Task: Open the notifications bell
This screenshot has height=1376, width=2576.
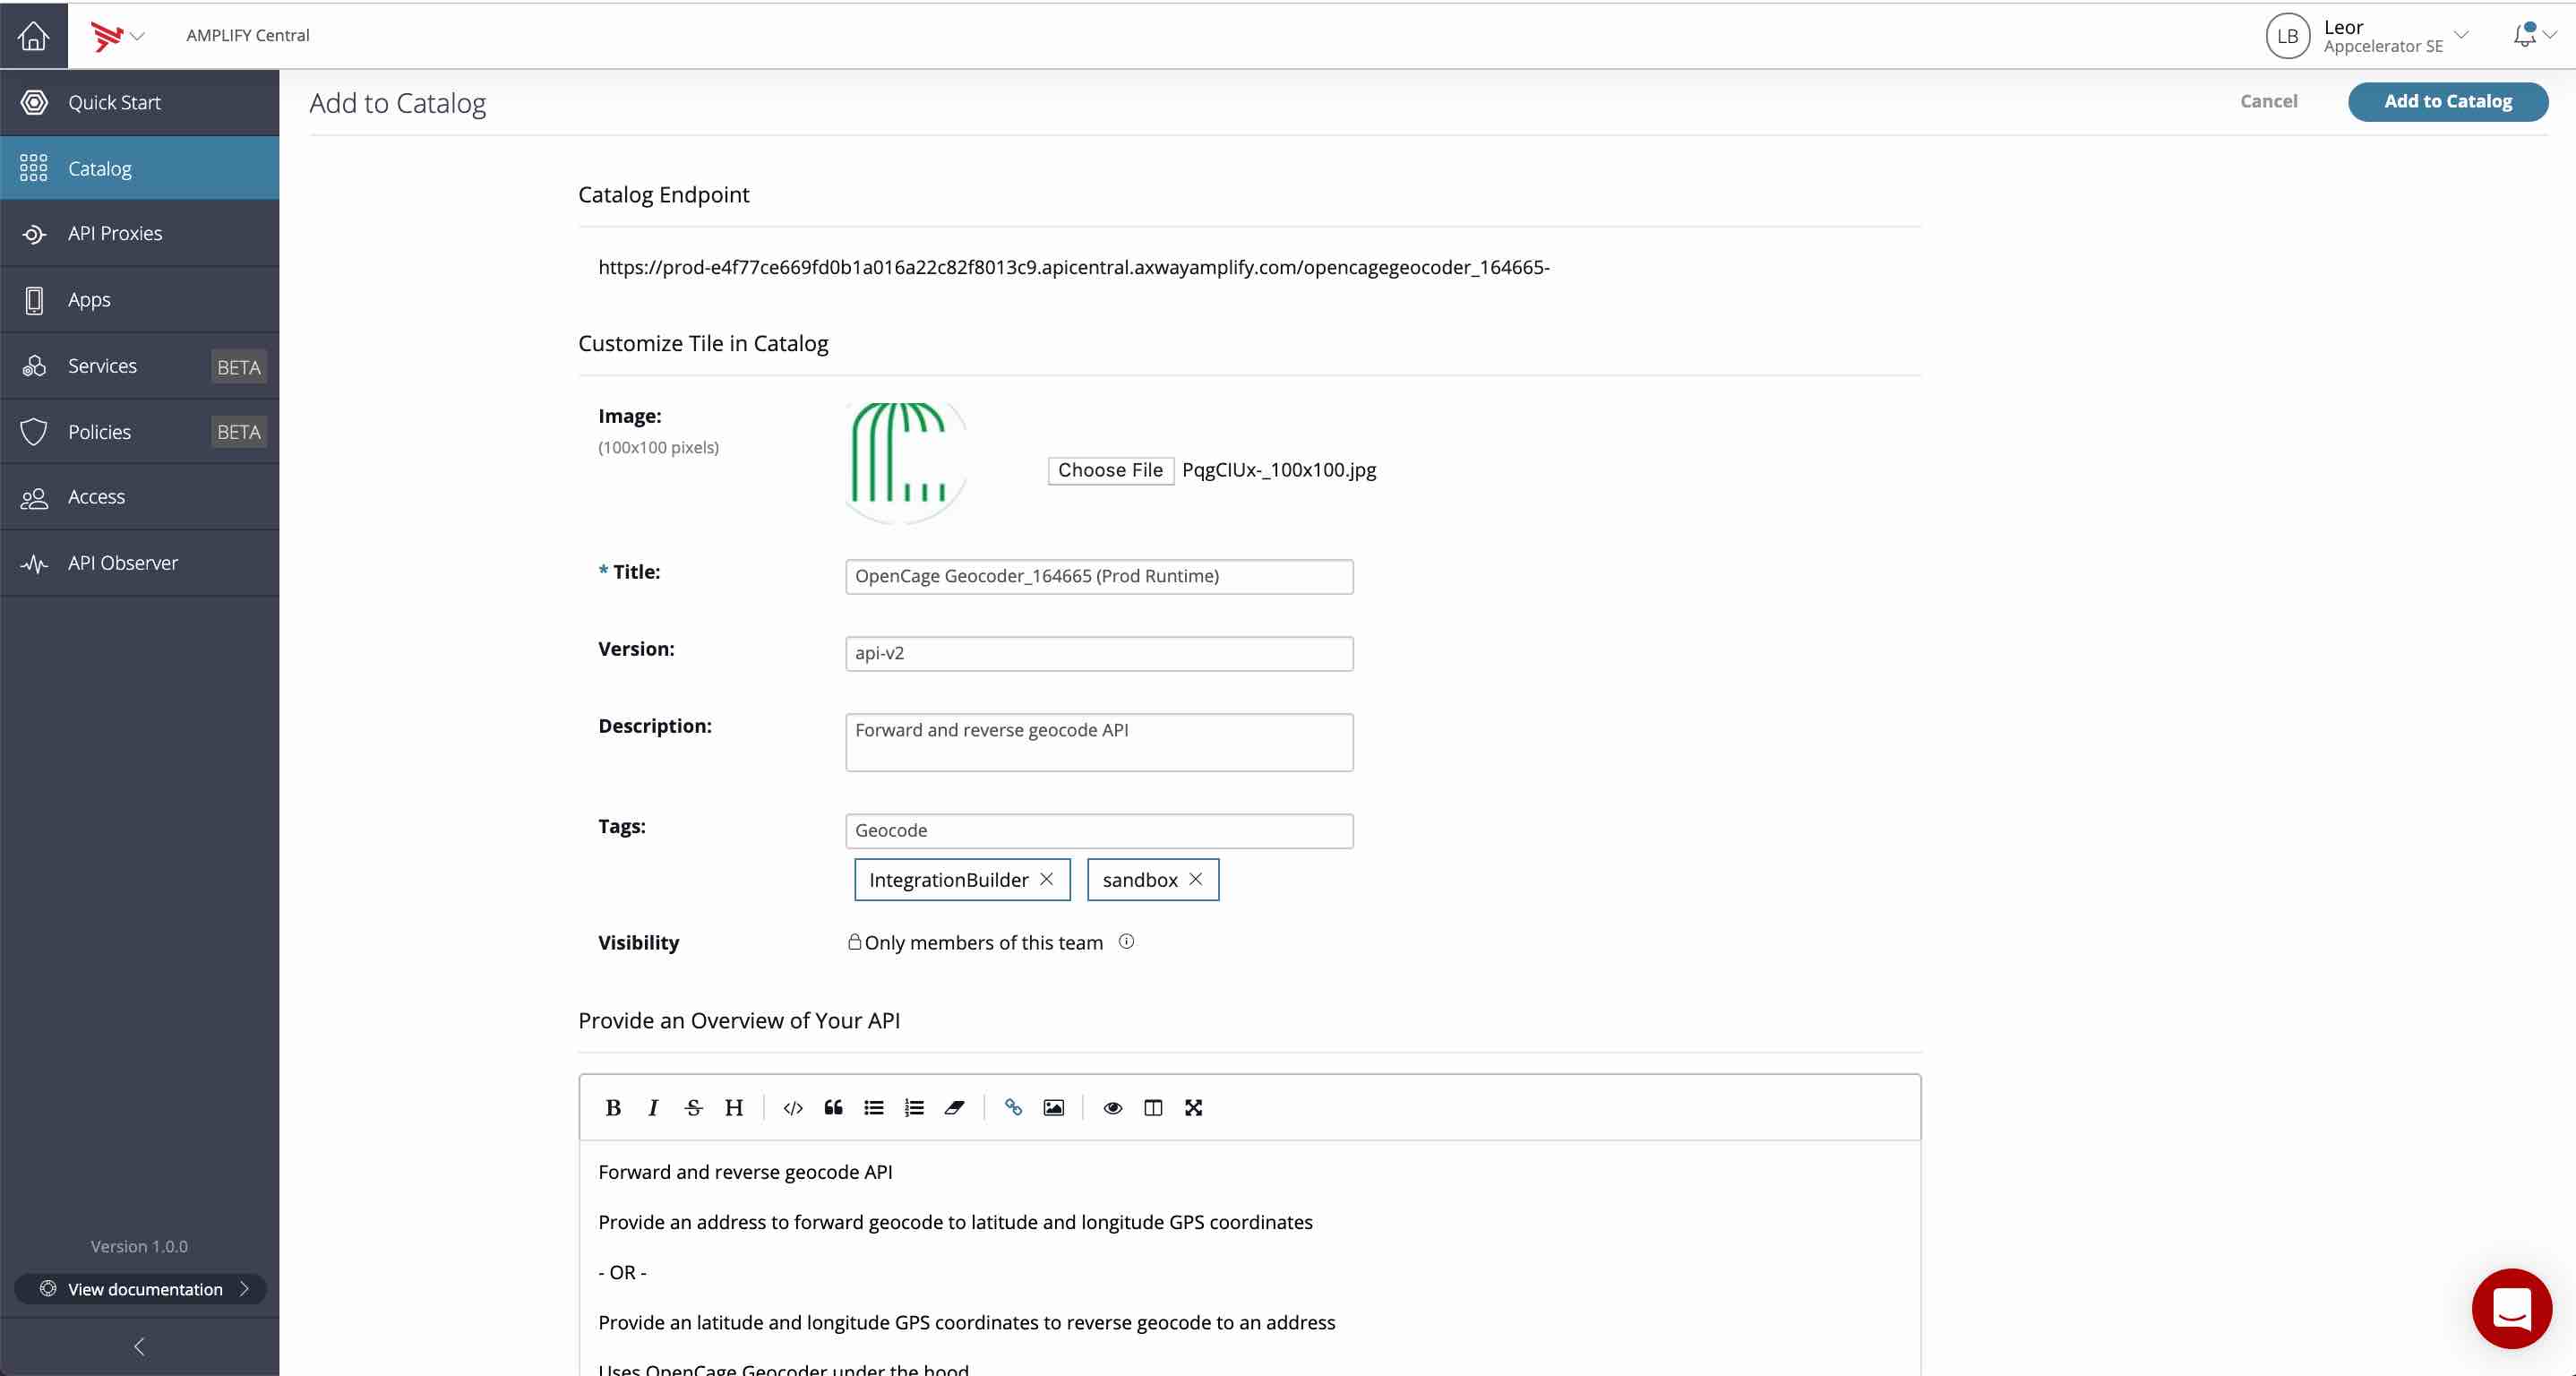Action: (x=2527, y=35)
